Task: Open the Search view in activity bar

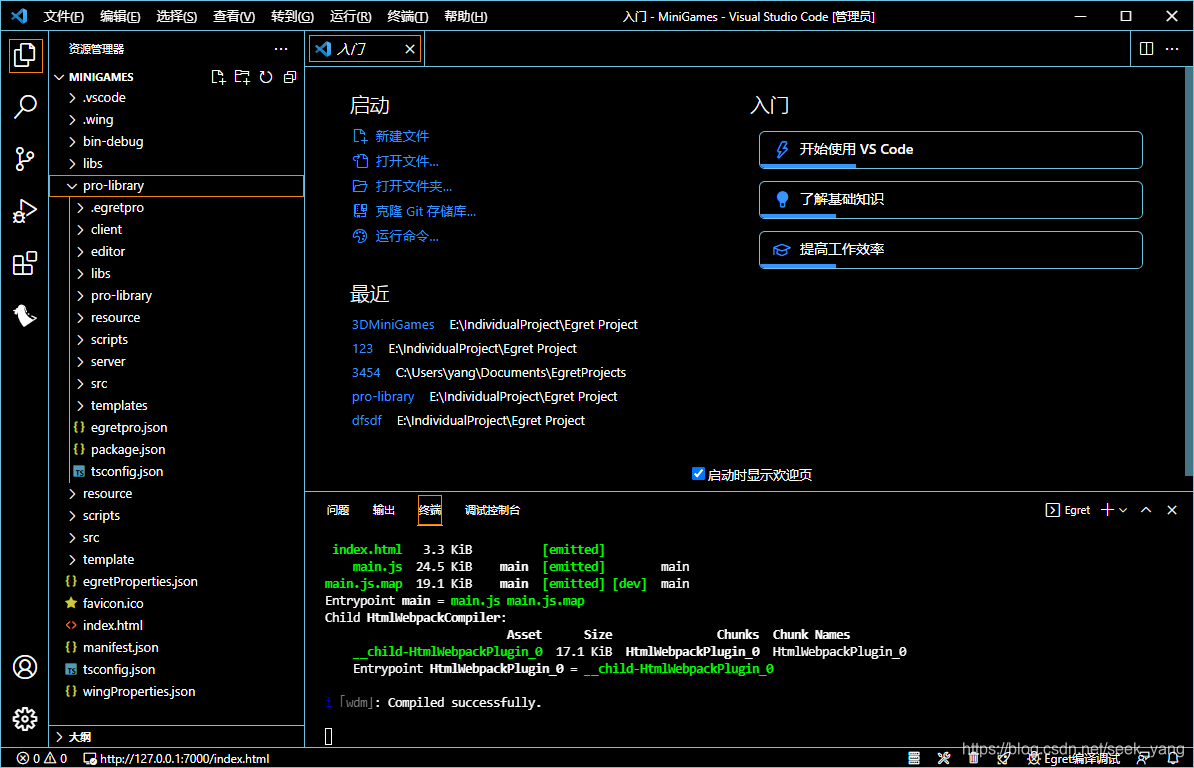Action: (25, 107)
